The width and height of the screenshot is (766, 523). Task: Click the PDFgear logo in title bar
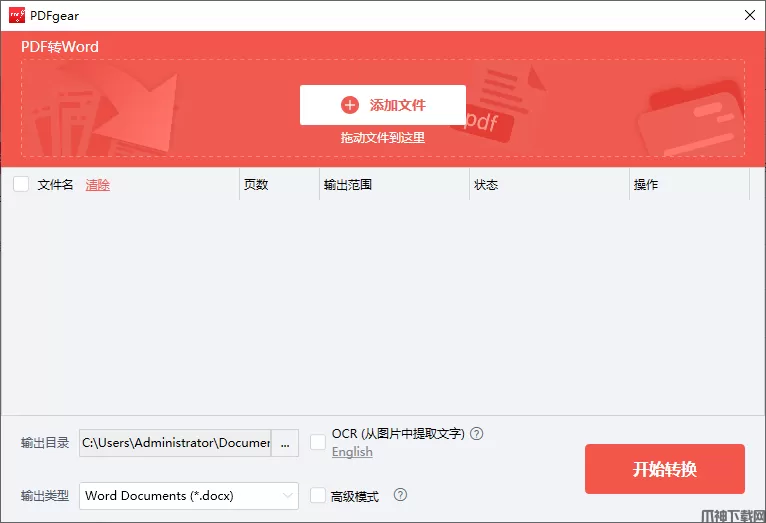pyautogui.click(x=17, y=15)
